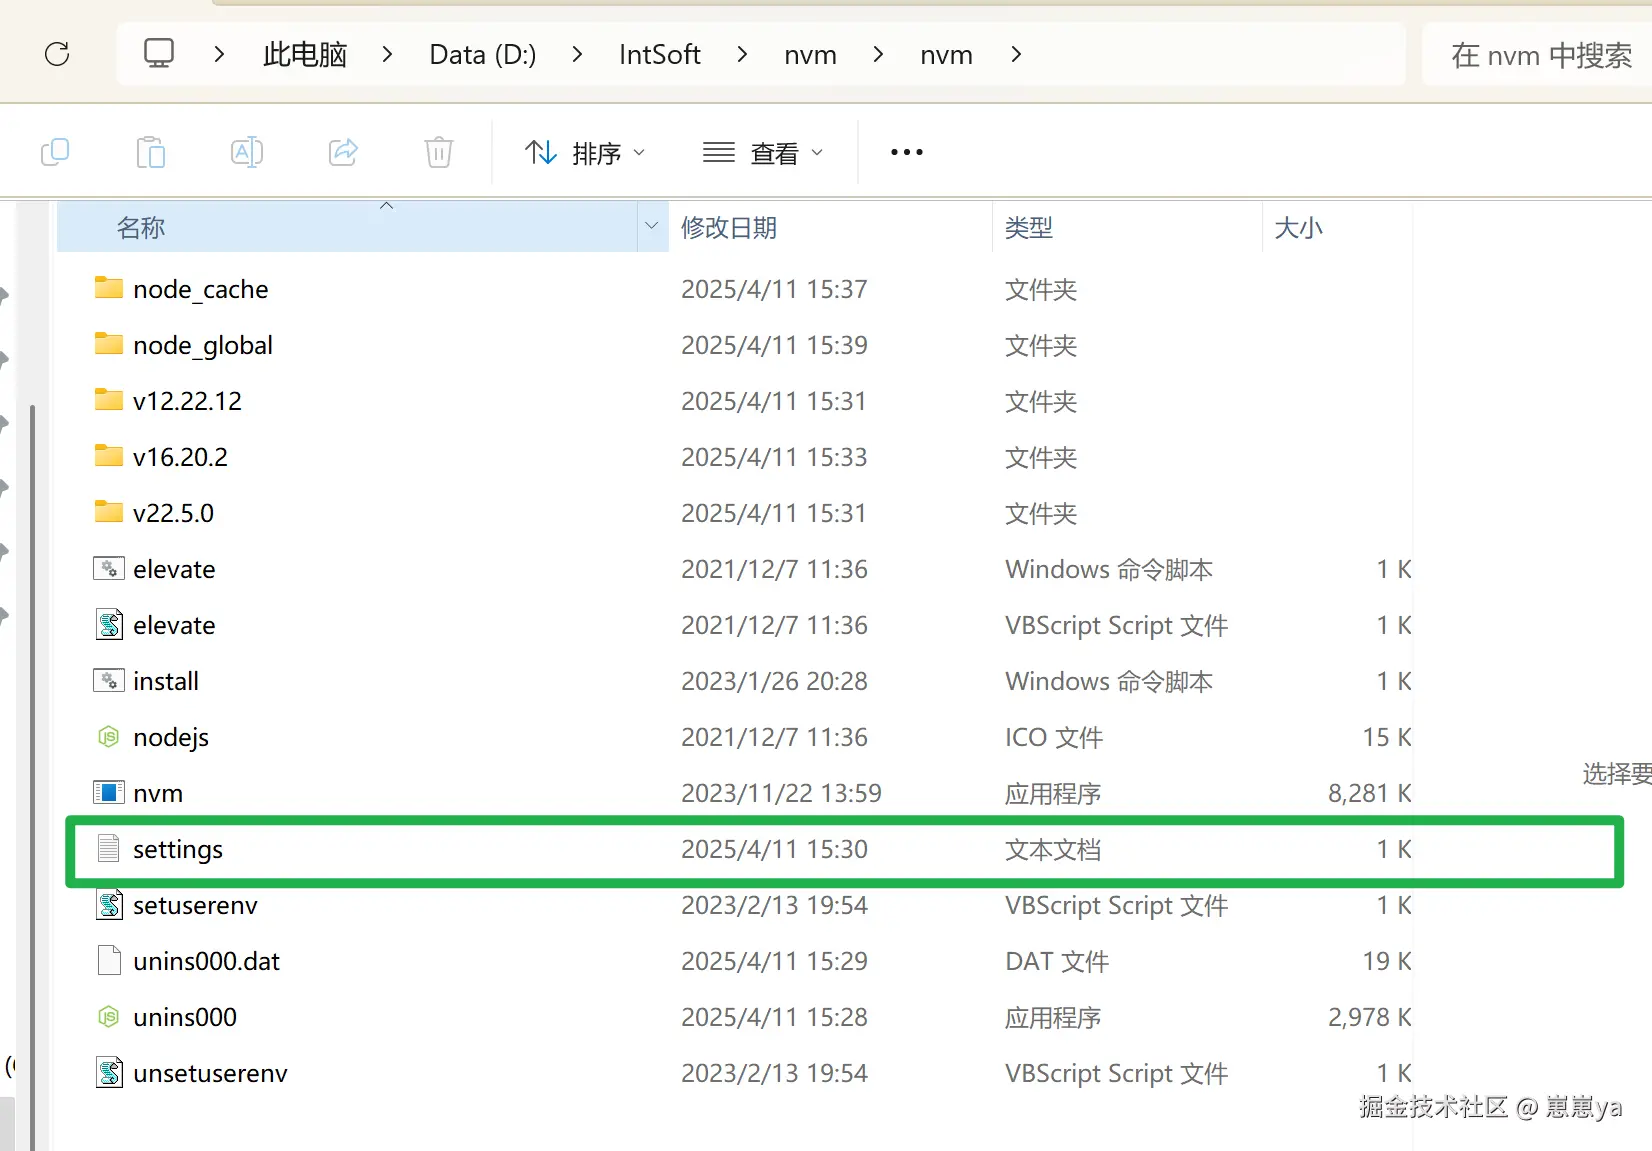Select the file named nodejs
This screenshot has height=1151, width=1652.
pyautogui.click(x=171, y=737)
